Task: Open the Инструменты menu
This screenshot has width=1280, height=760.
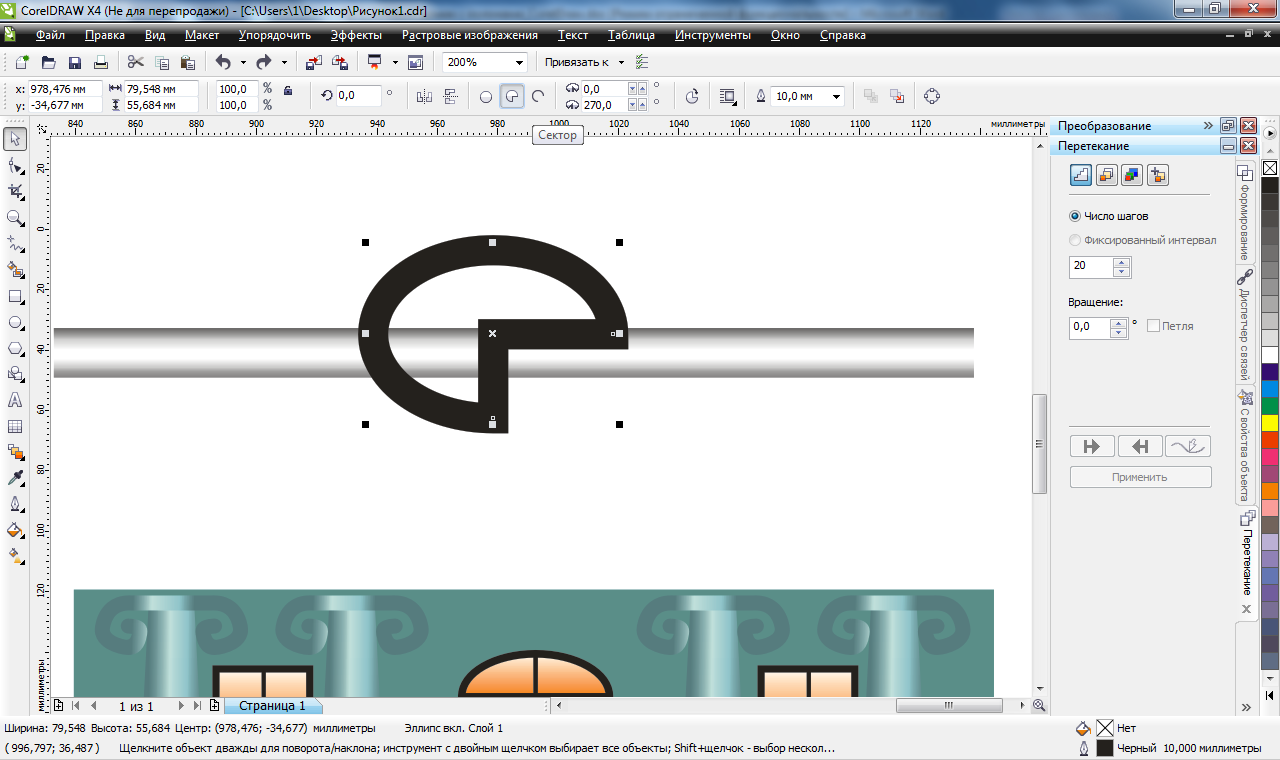Action: point(712,35)
